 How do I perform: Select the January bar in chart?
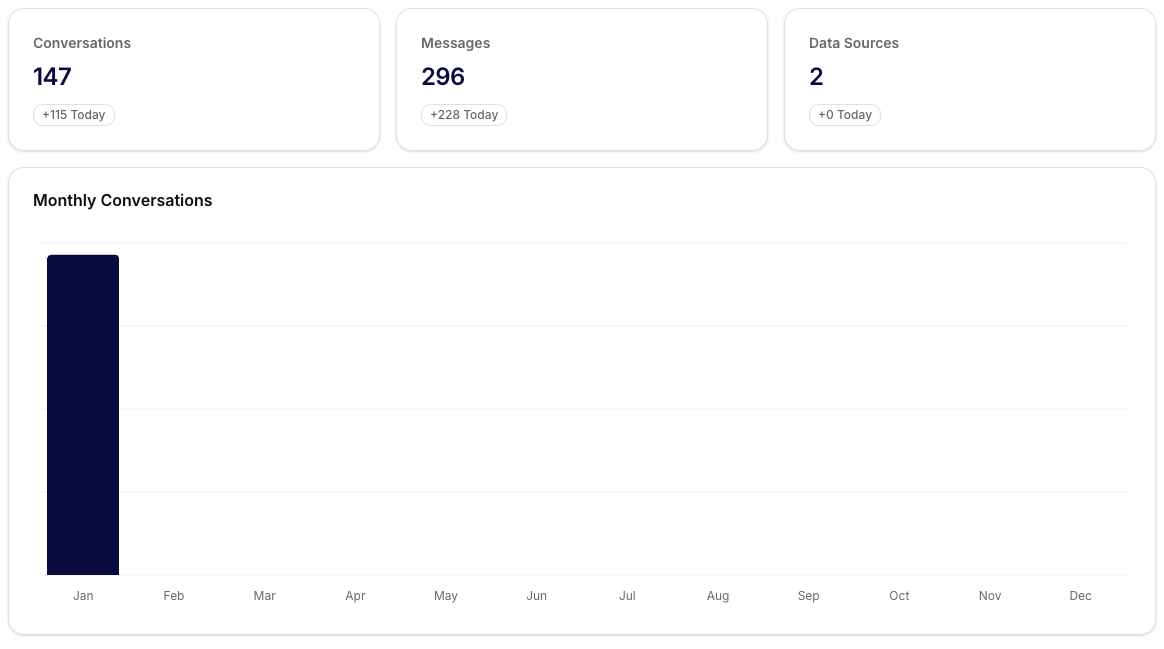click(x=83, y=415)
